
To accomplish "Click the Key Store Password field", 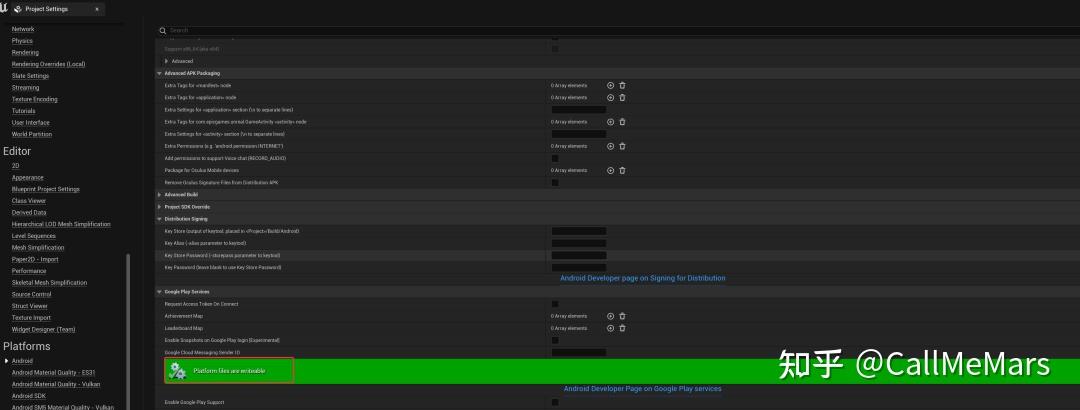I will (x=579, y=256).
